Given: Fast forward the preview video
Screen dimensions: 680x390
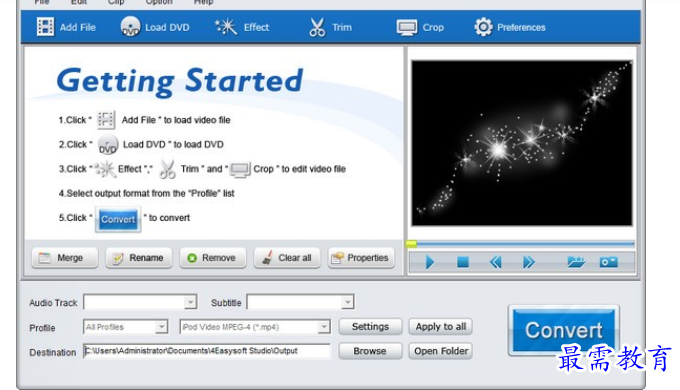Looking at the screenshot, I should click(x=529, y=262).
